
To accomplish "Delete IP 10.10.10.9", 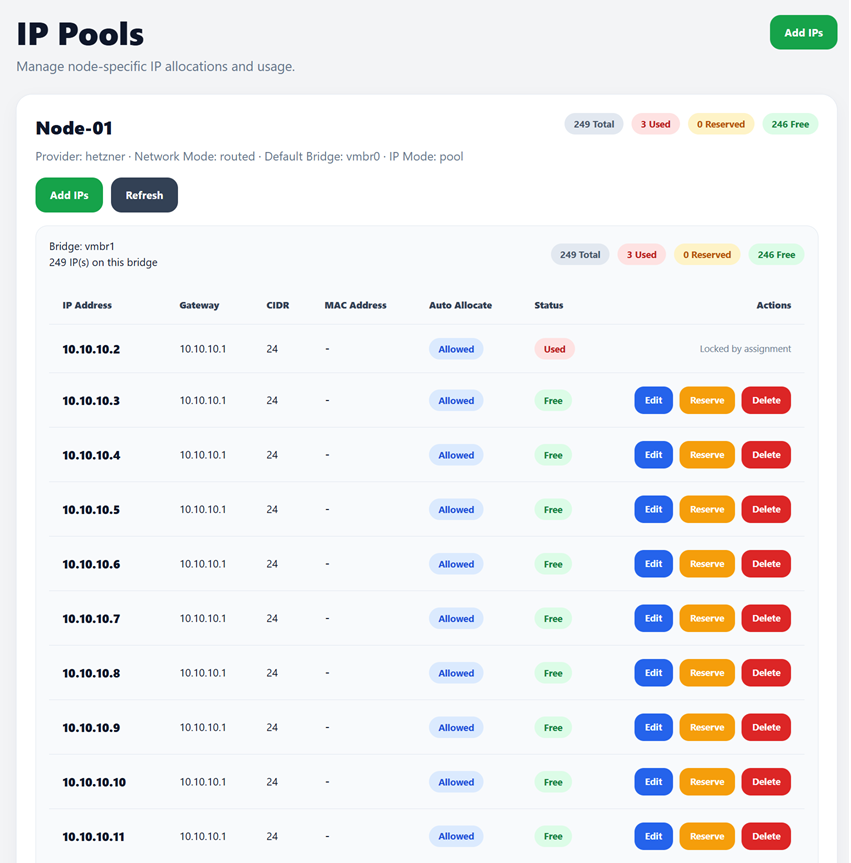I will pyautogui.click(x=766, y=727).
